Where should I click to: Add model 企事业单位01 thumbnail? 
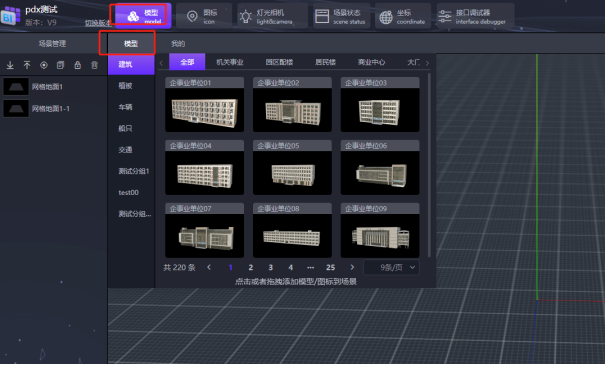[204, 110]
